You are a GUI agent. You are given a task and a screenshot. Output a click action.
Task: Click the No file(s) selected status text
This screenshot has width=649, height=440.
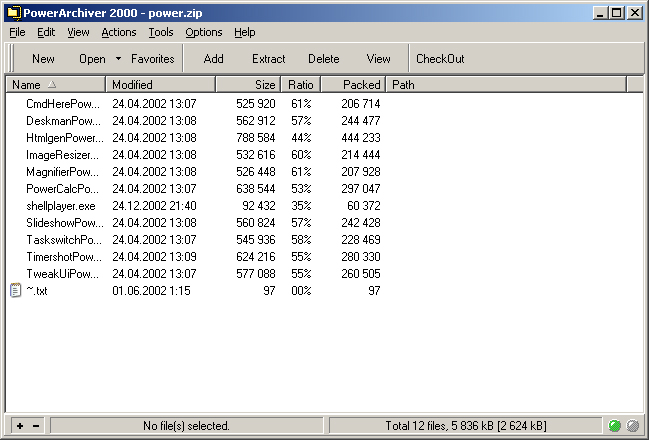click(x=186, y=426)
